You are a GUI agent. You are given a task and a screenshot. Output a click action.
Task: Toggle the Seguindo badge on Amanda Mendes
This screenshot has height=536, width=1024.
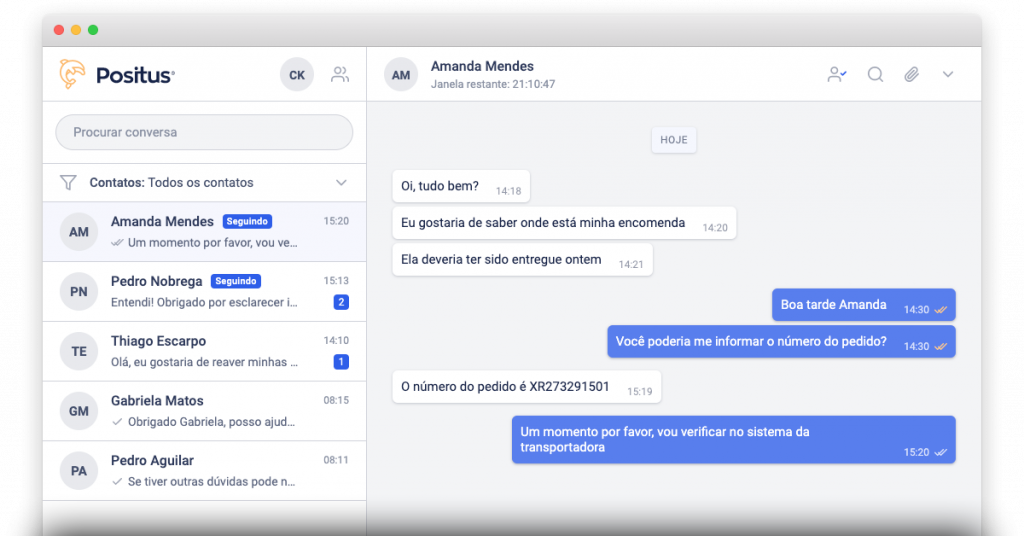coord(247,221)
